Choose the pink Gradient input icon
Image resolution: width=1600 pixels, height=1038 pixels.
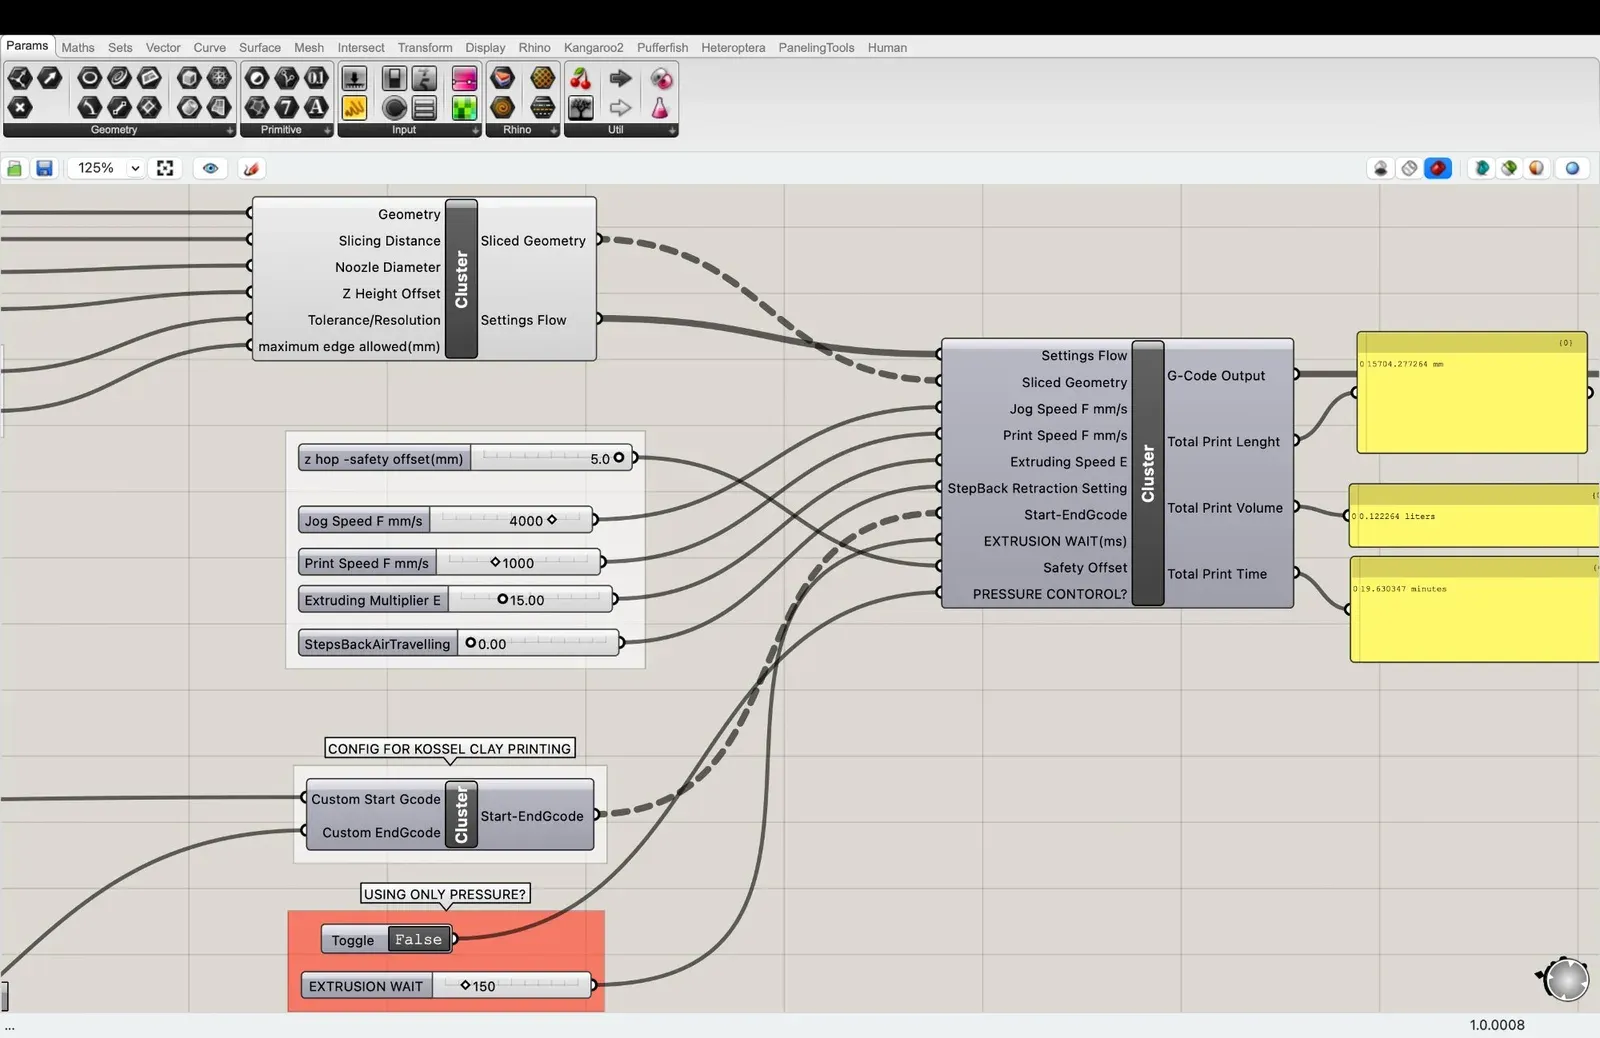pos(465,78)
